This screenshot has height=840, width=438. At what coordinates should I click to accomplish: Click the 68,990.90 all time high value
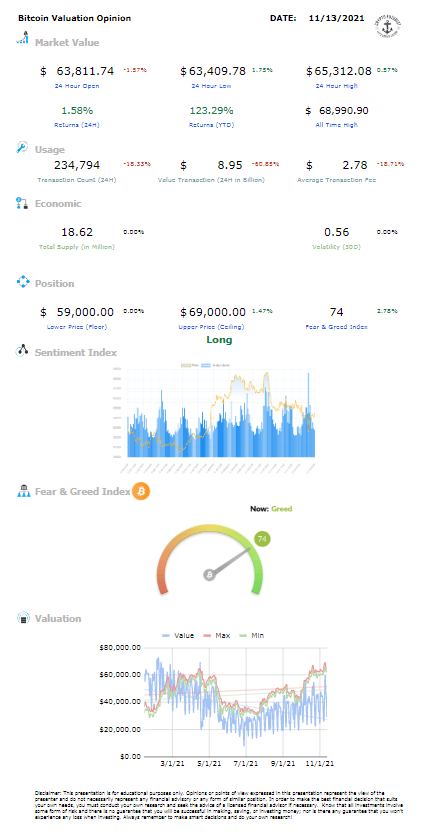tap(343, 110)
